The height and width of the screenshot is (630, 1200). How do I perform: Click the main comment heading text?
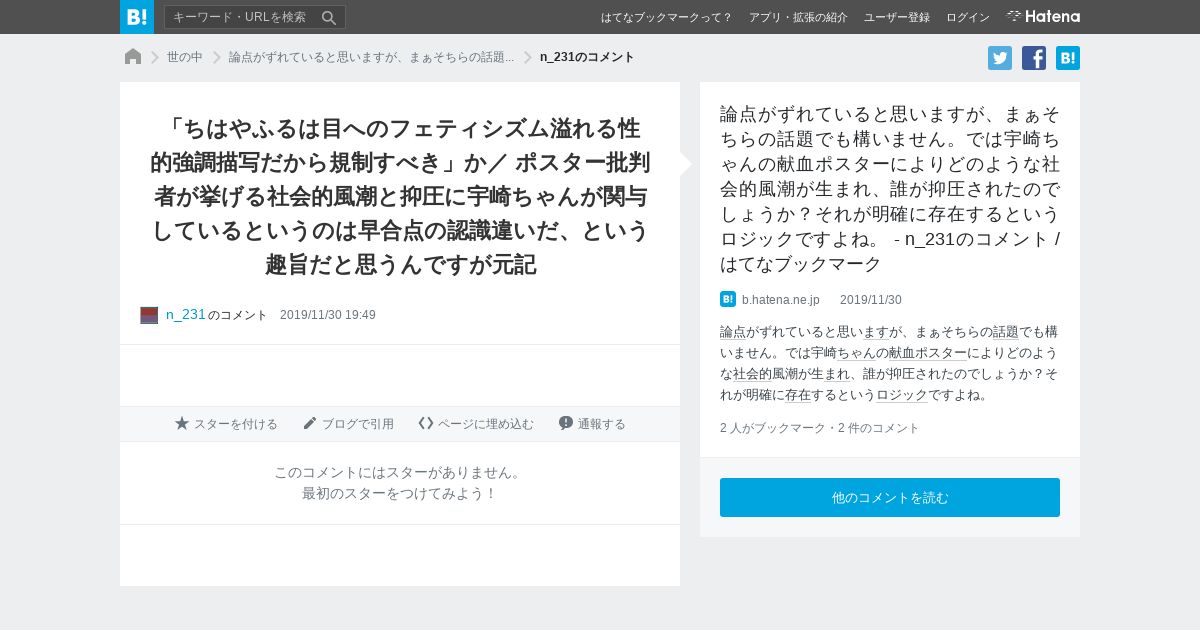[400, 196]
